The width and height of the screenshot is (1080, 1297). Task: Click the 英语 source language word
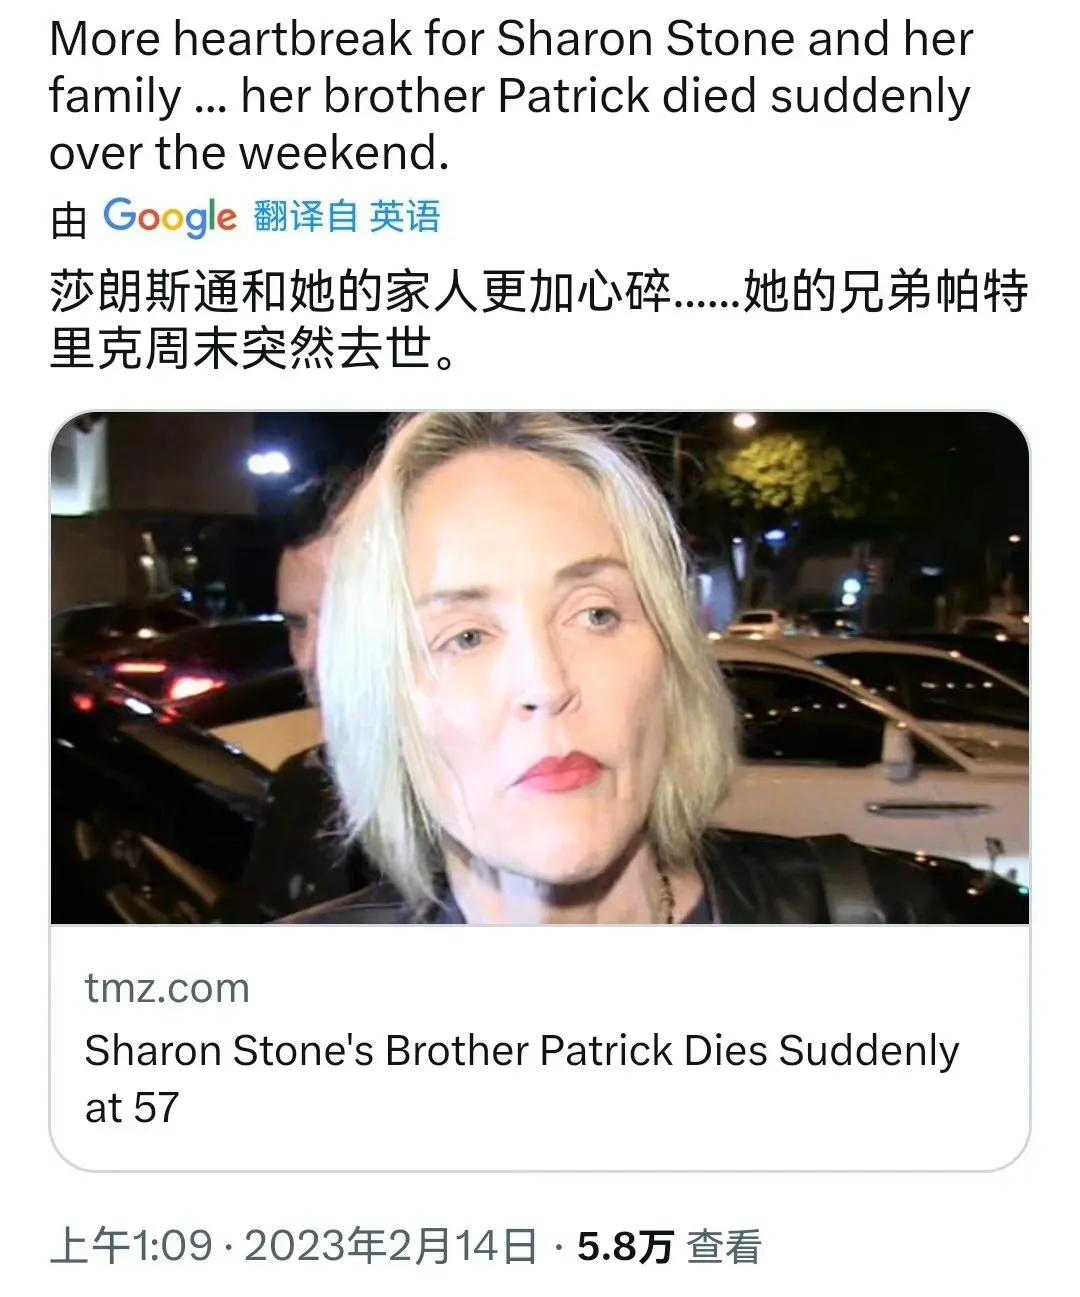click(x=405, y=216)
